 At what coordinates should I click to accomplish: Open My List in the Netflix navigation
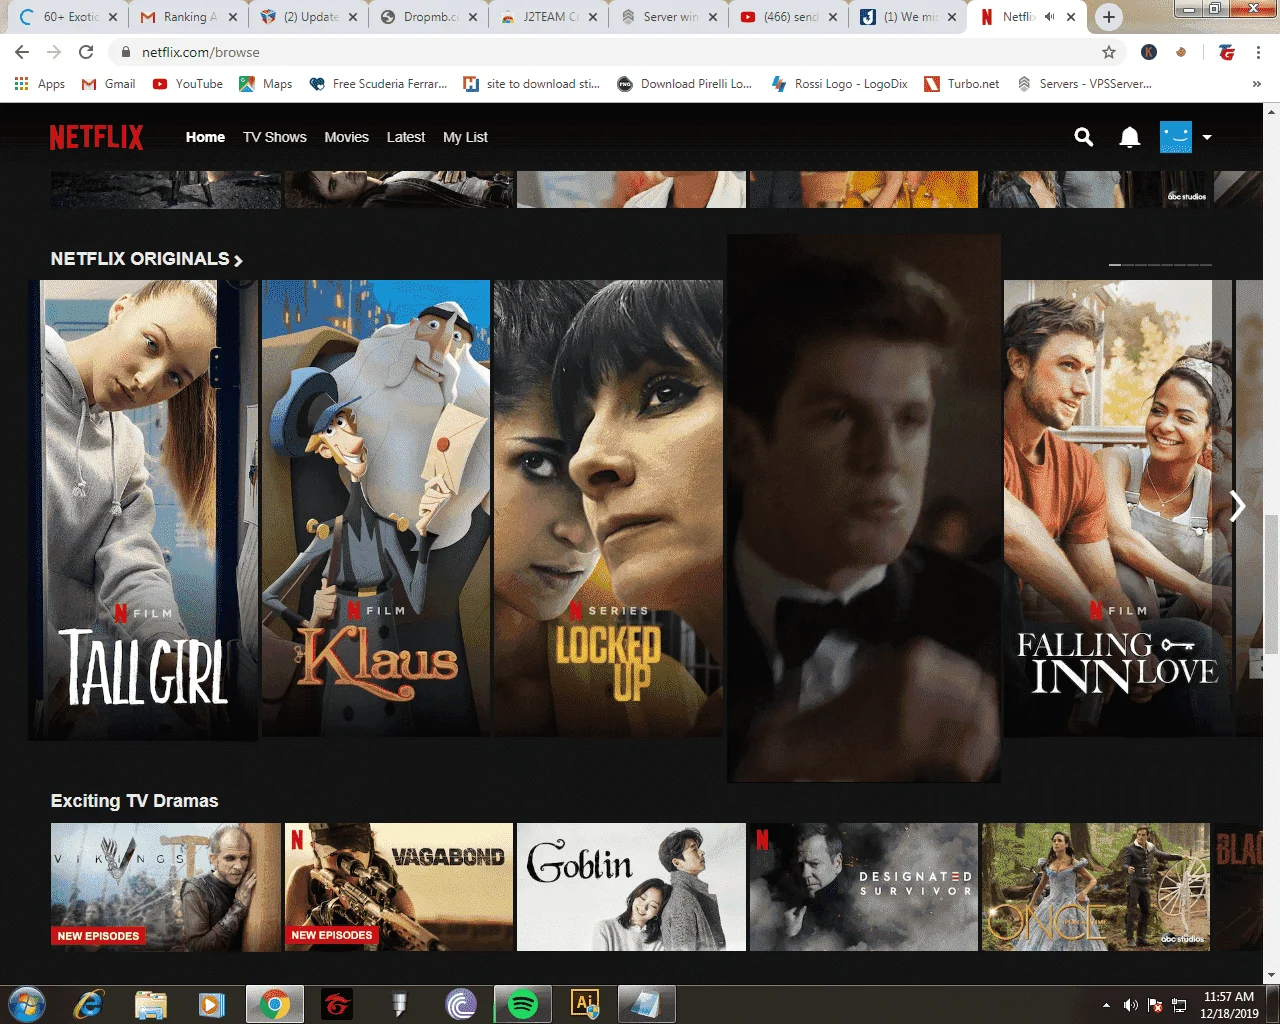(x=465, y=137)
